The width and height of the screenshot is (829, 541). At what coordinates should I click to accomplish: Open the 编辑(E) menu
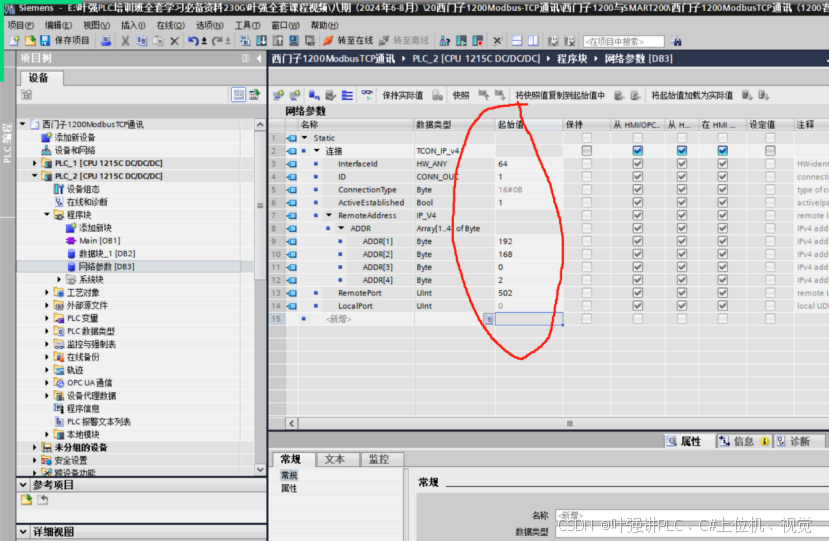click(58, 25)
